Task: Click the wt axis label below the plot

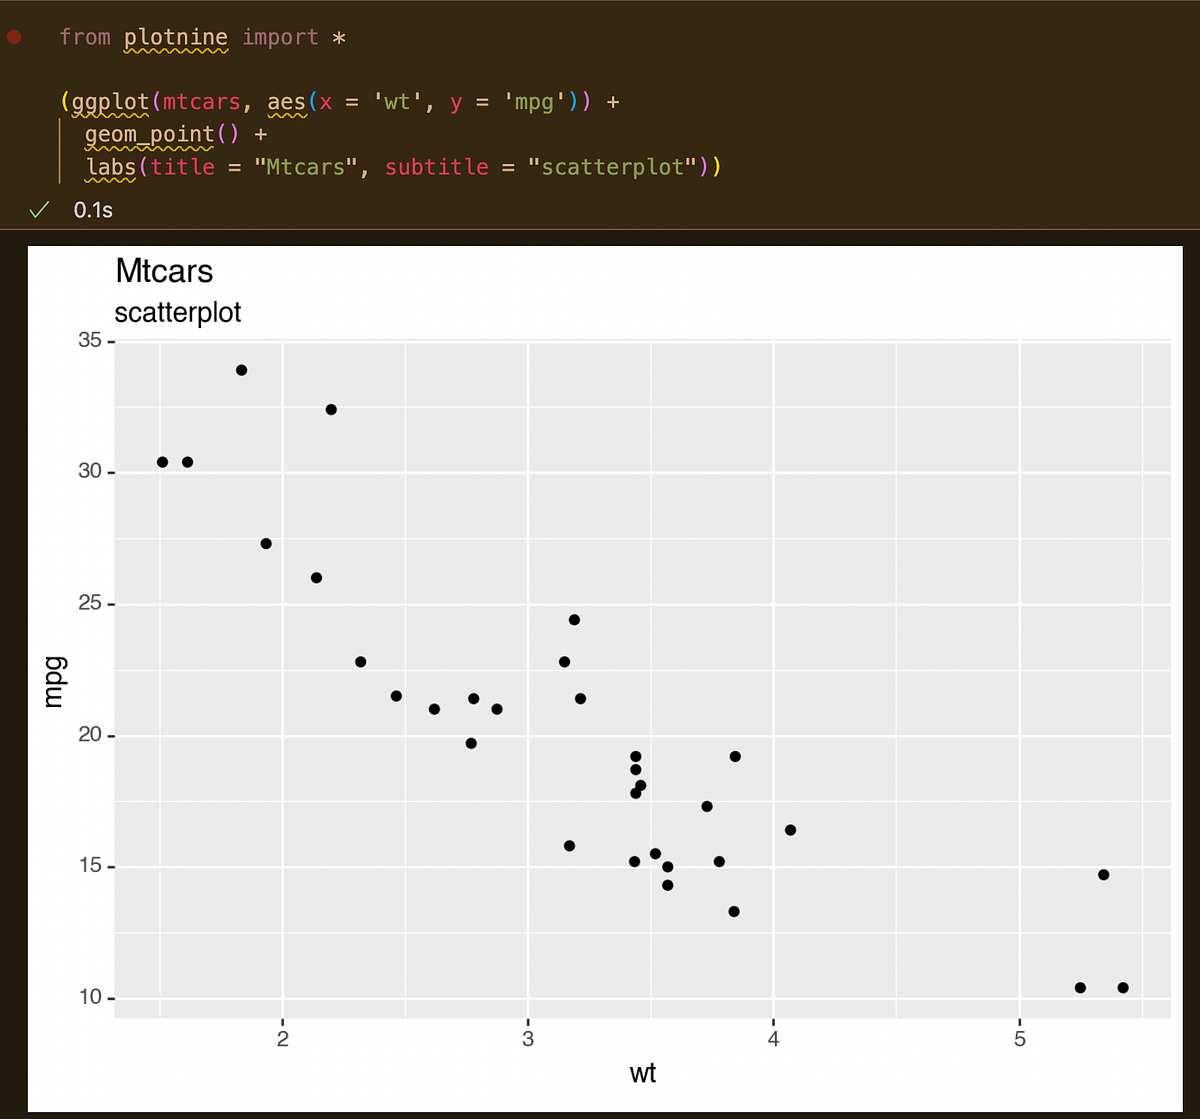Action: point(643,1073)
